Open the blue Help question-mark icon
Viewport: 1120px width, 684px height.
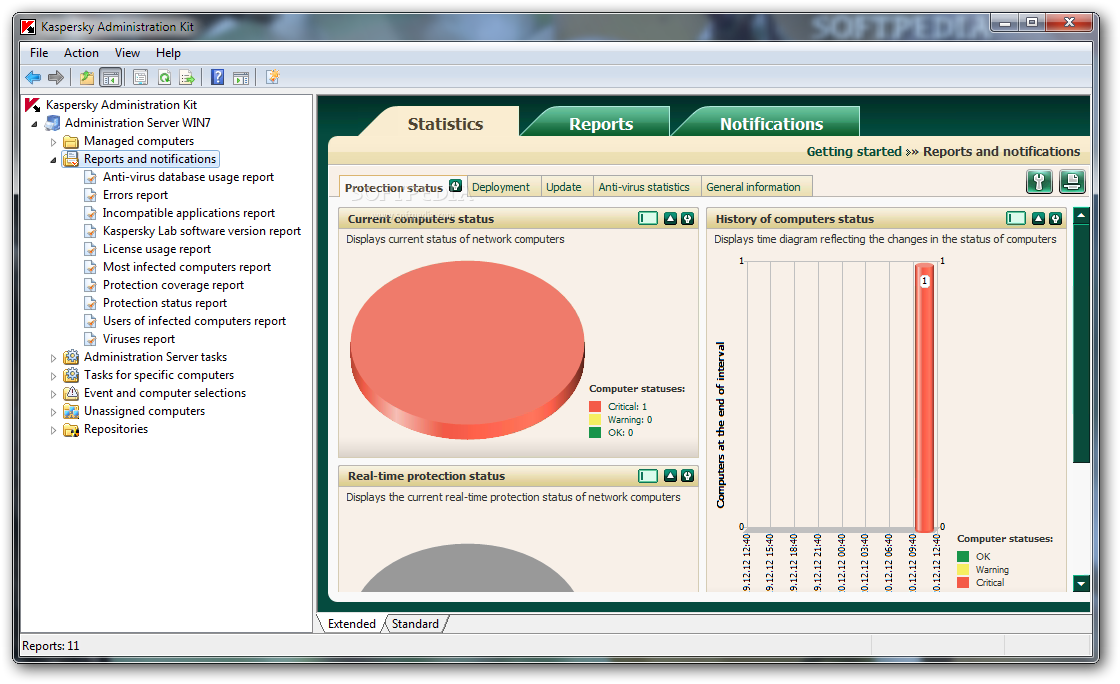(x=218, y=77)
